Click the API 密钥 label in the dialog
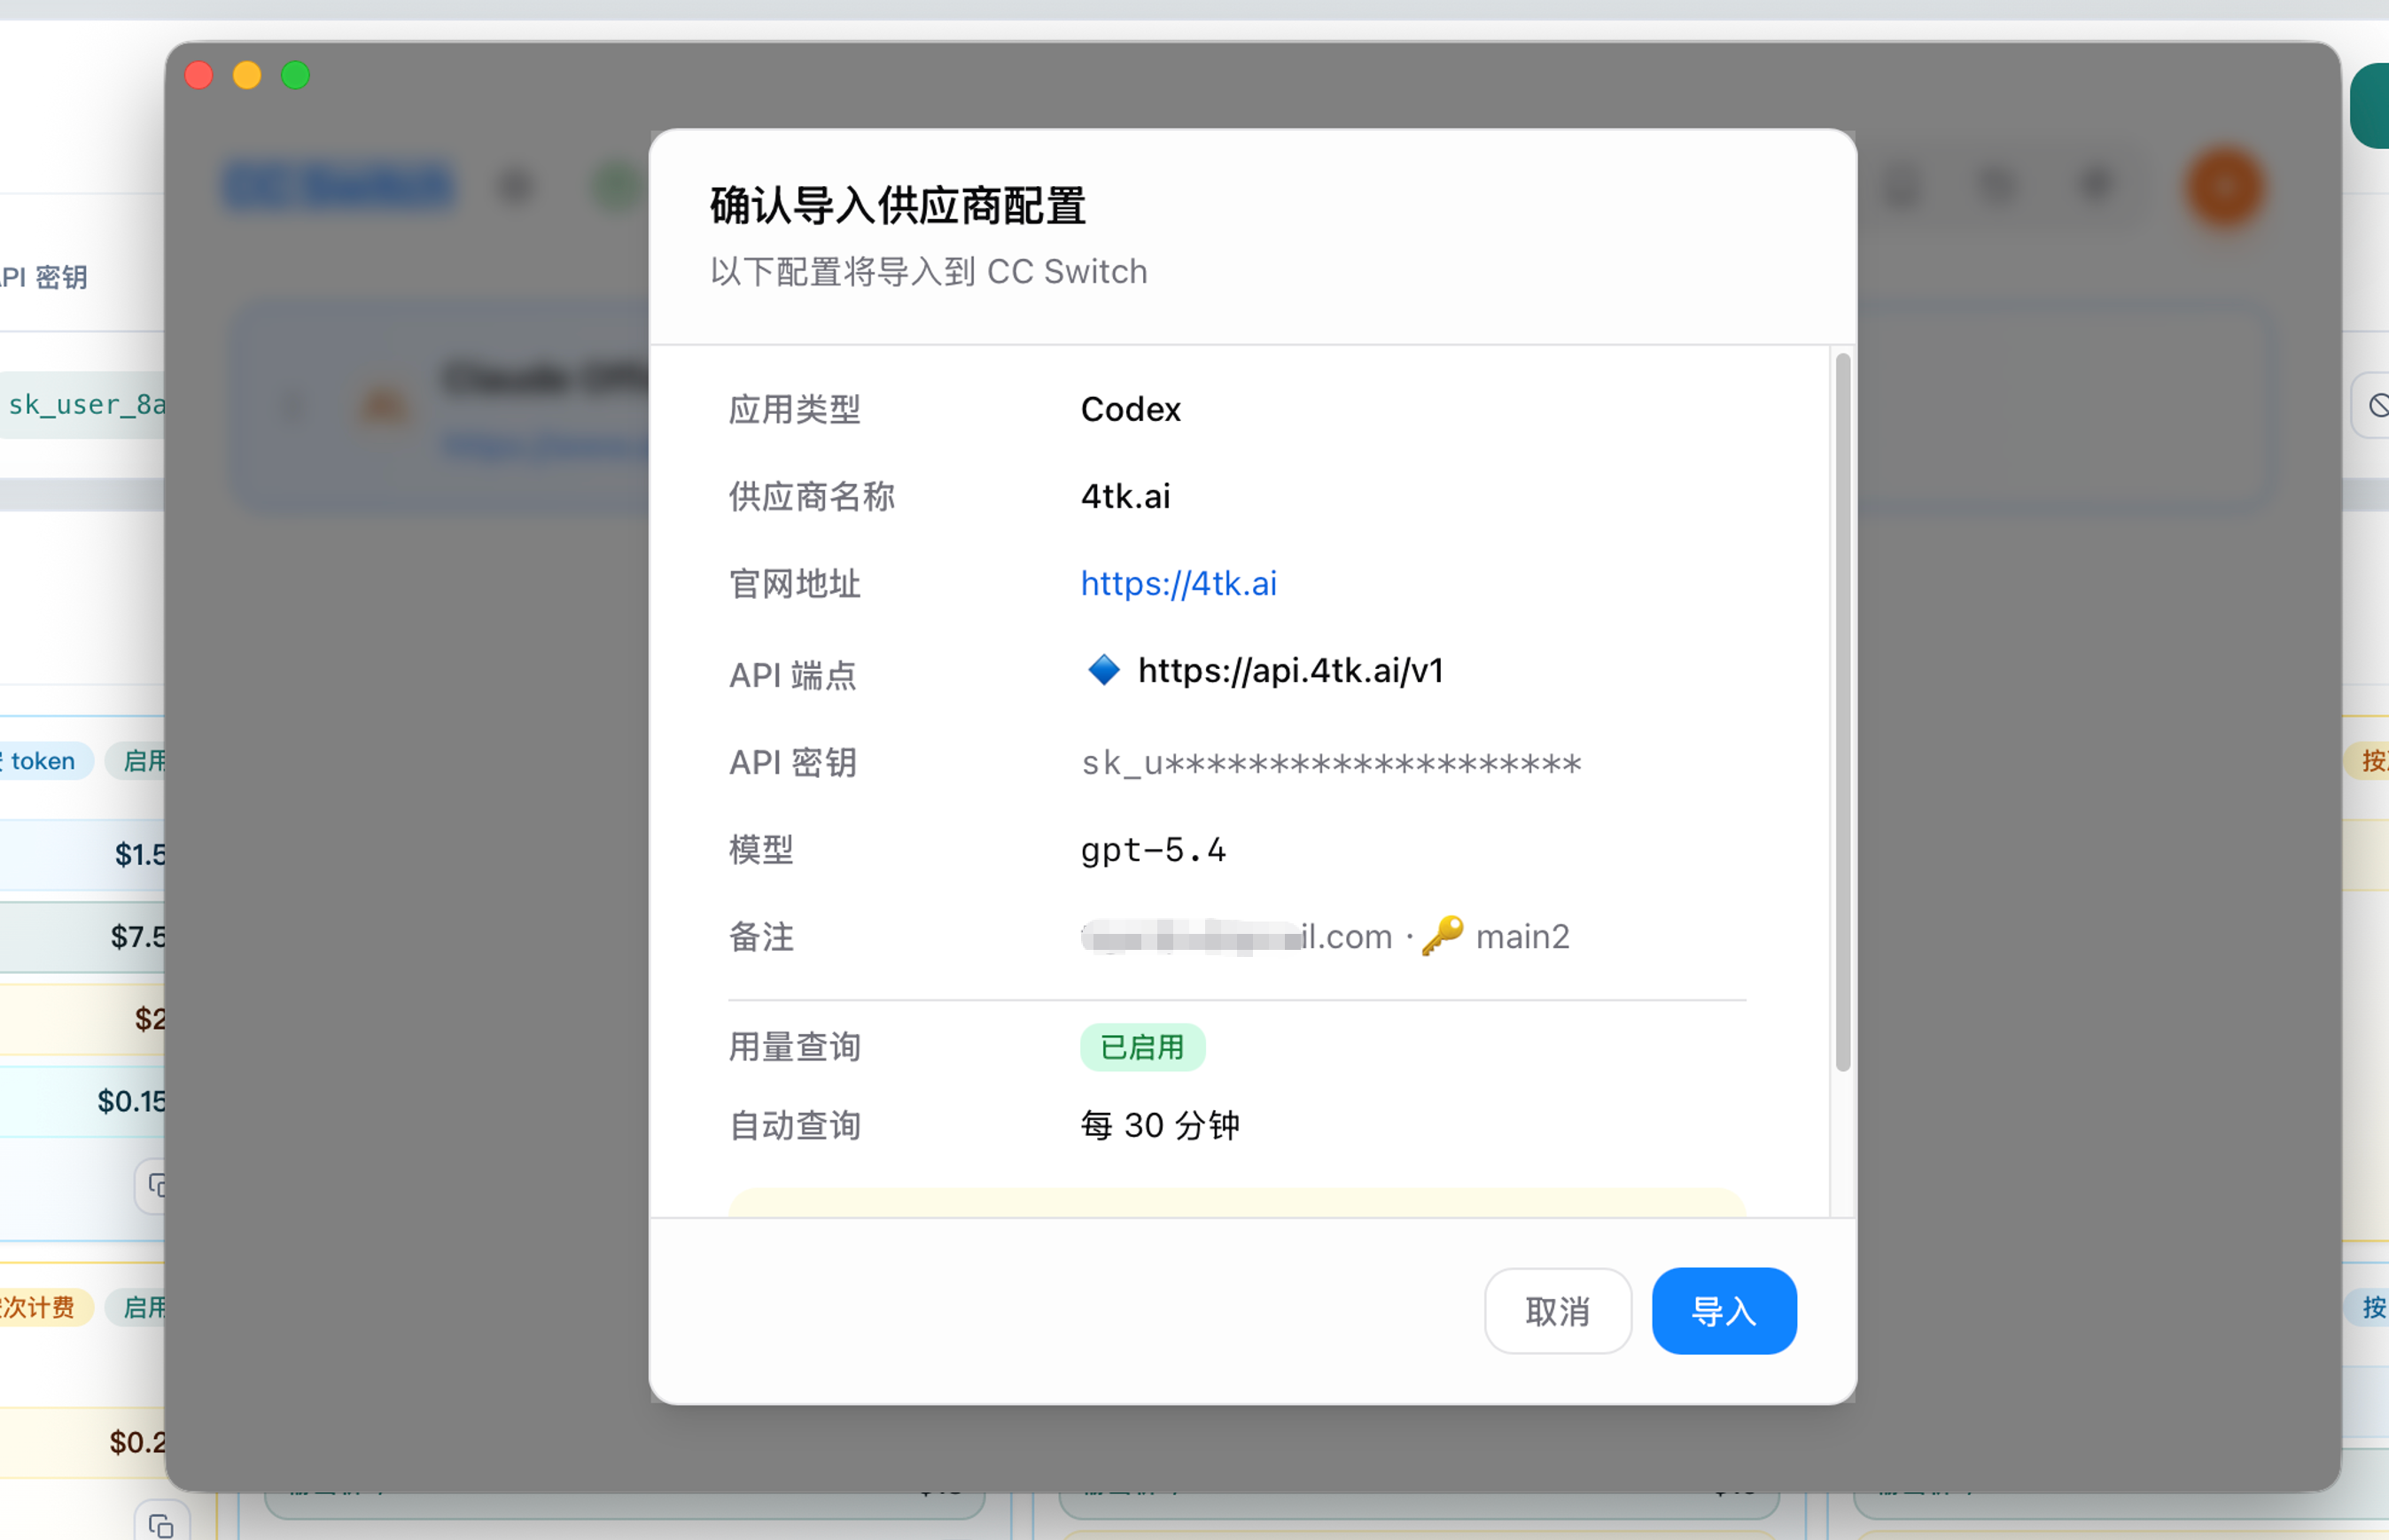The width and height of the screenshot is (2389, 1540). pyautogui.click(x=793, y=762)
